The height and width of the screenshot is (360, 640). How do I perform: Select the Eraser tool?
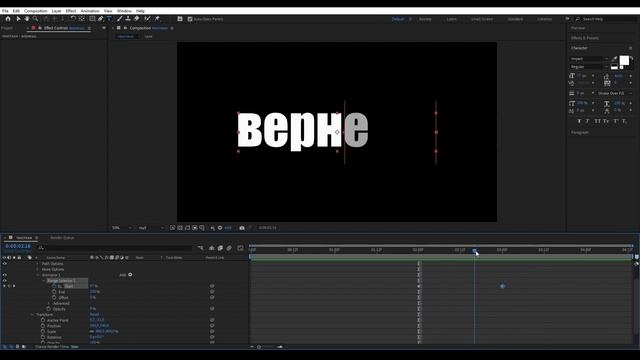tap(137, 19)
